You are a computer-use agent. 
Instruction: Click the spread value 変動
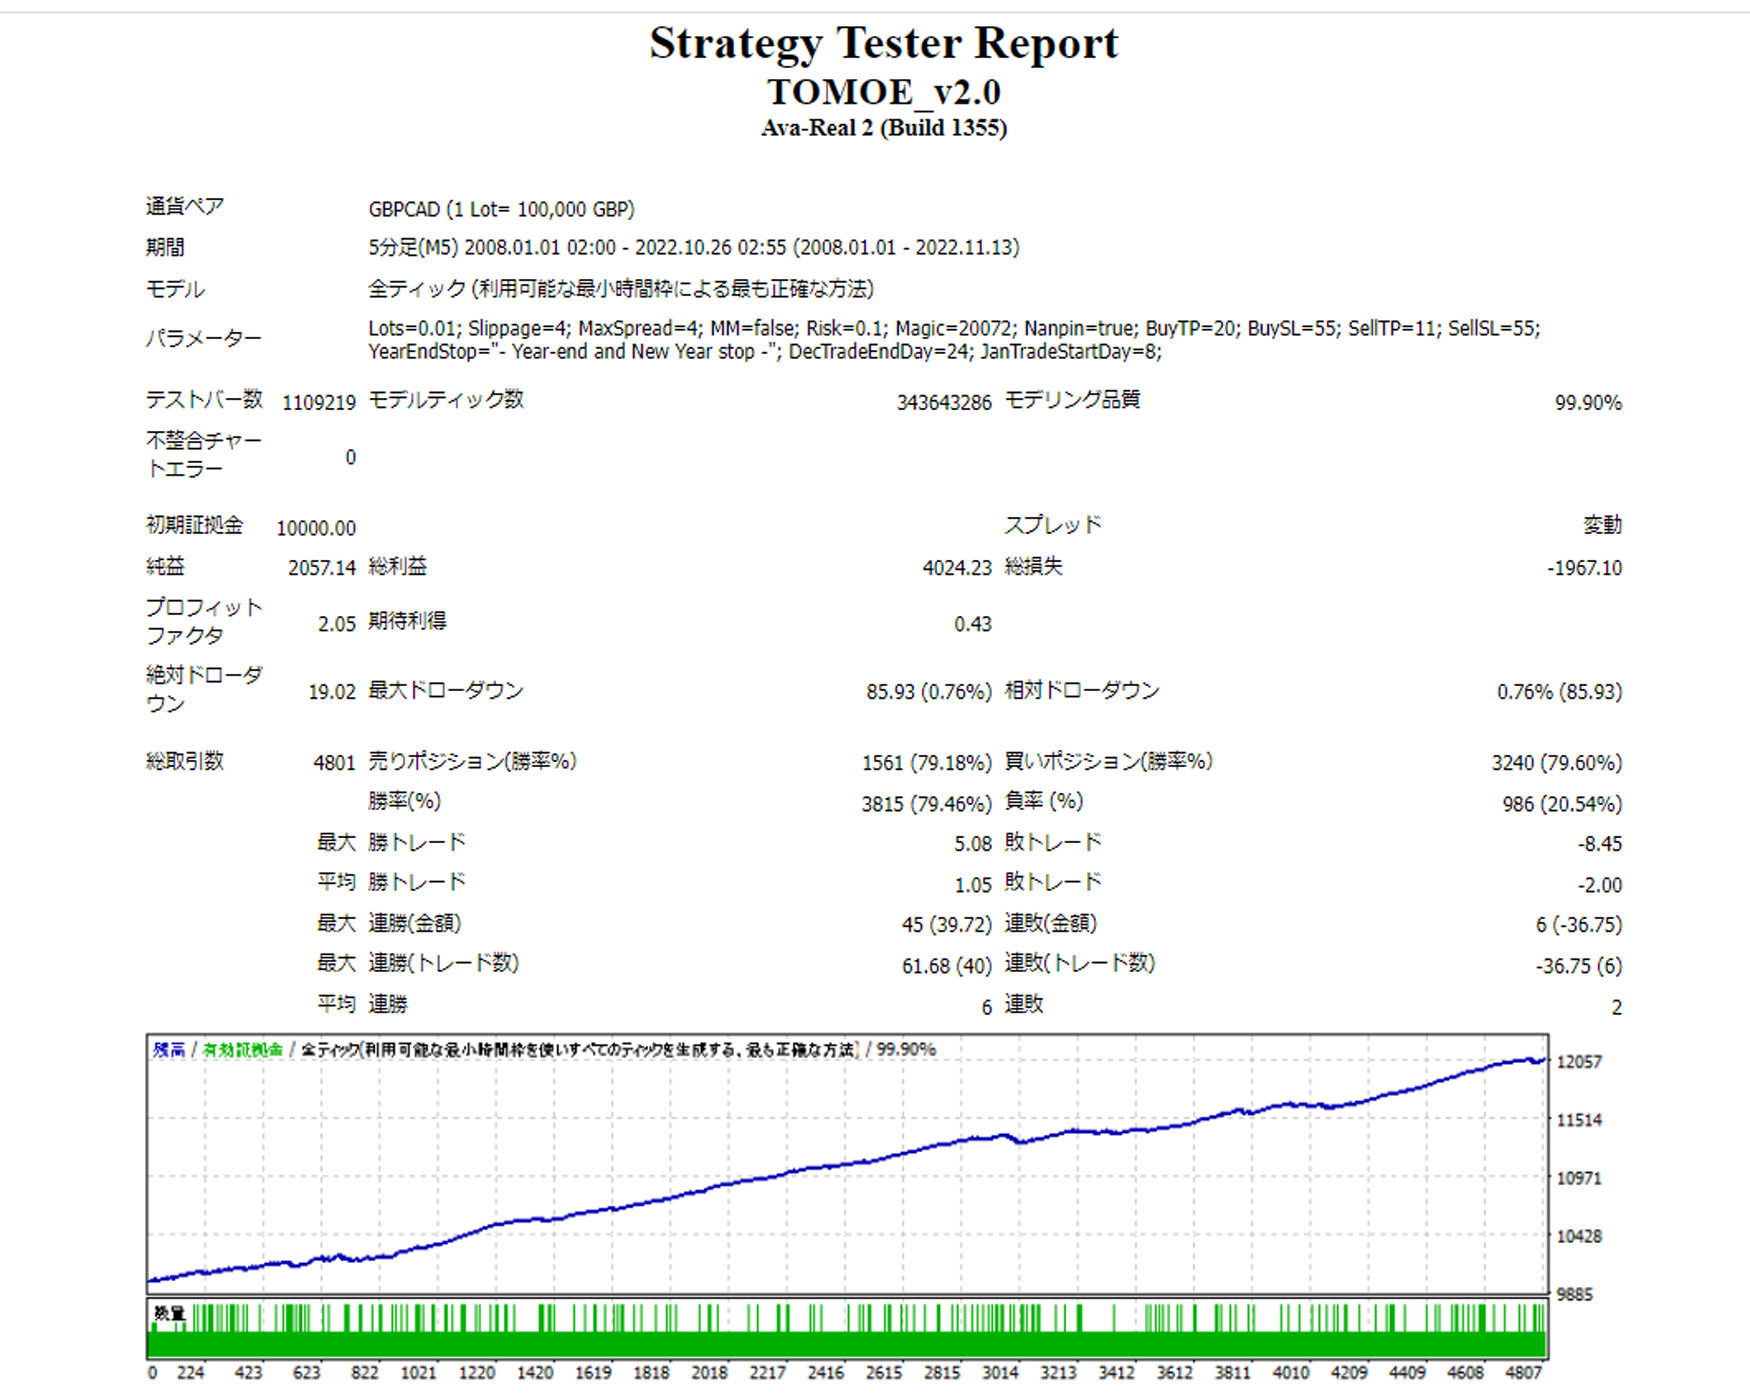pyautogui.click(x=1602, y=525)
